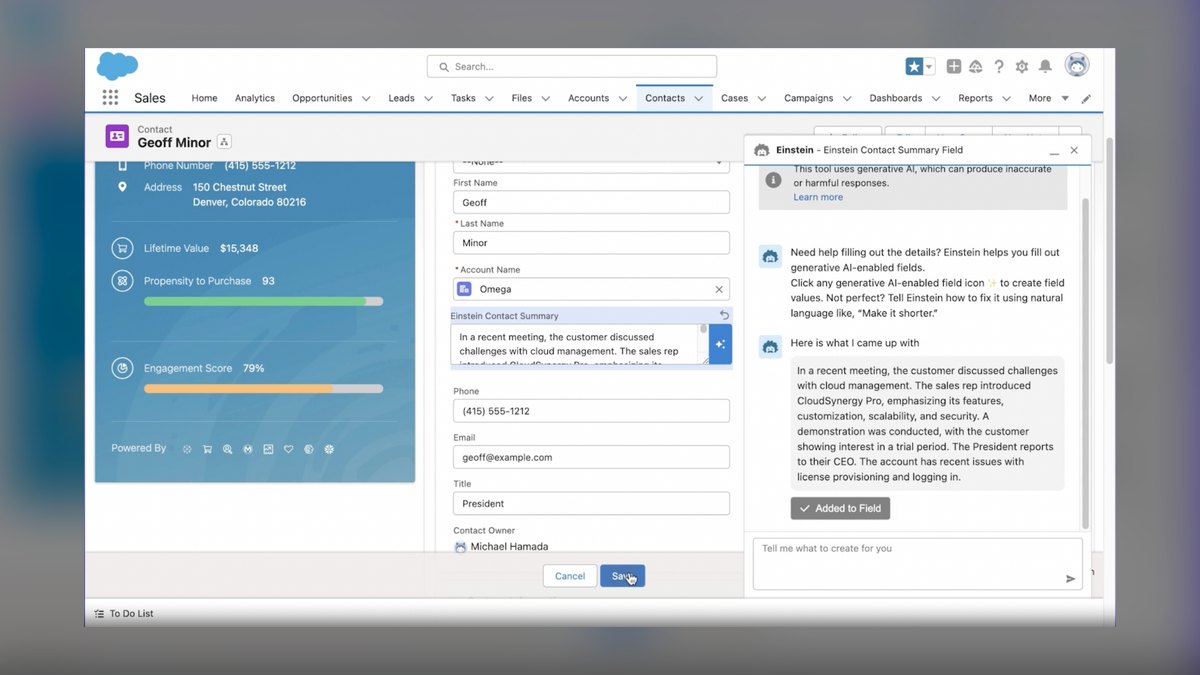Open the Notifications bell icon
The width and height of the screenshot is (1200, 675).
click(x=1045, y=66)
